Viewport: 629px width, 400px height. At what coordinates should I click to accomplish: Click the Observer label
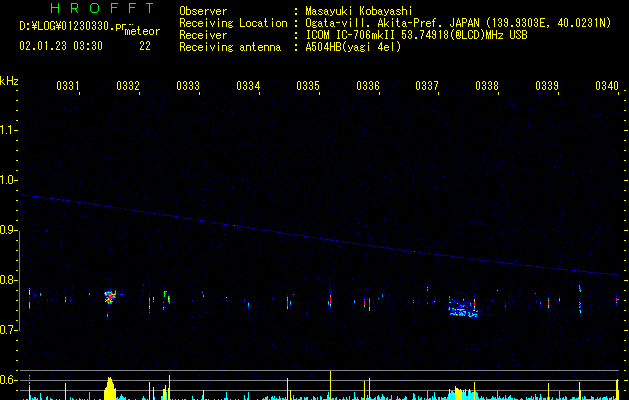(203, 11)
